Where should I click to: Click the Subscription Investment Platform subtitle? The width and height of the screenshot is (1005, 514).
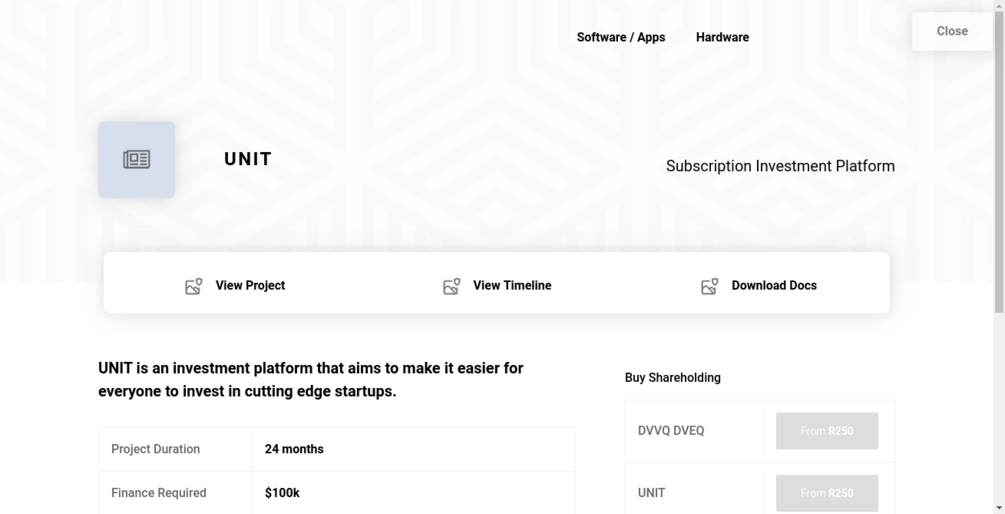pos(780,166)
